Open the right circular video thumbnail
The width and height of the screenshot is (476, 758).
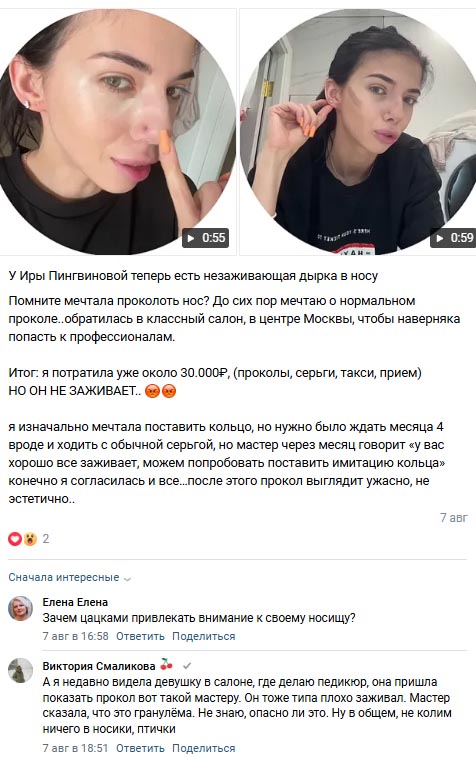click(x=358, y=131)
